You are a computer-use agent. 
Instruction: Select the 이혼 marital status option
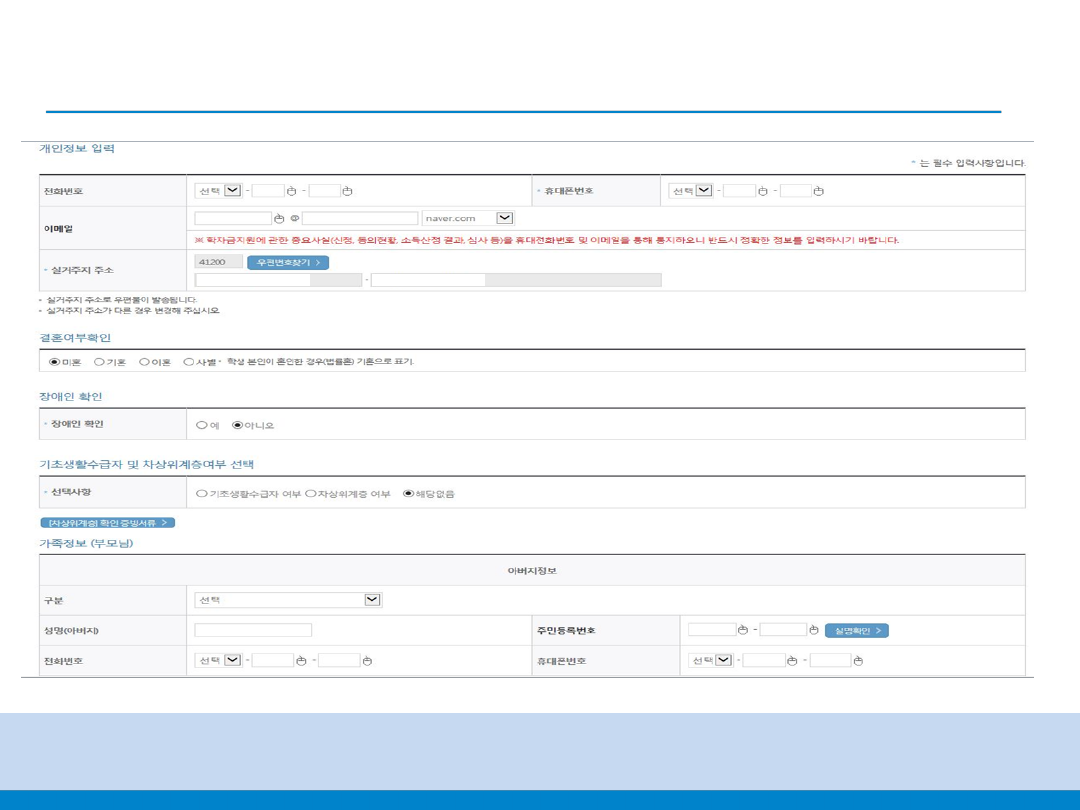144,362
